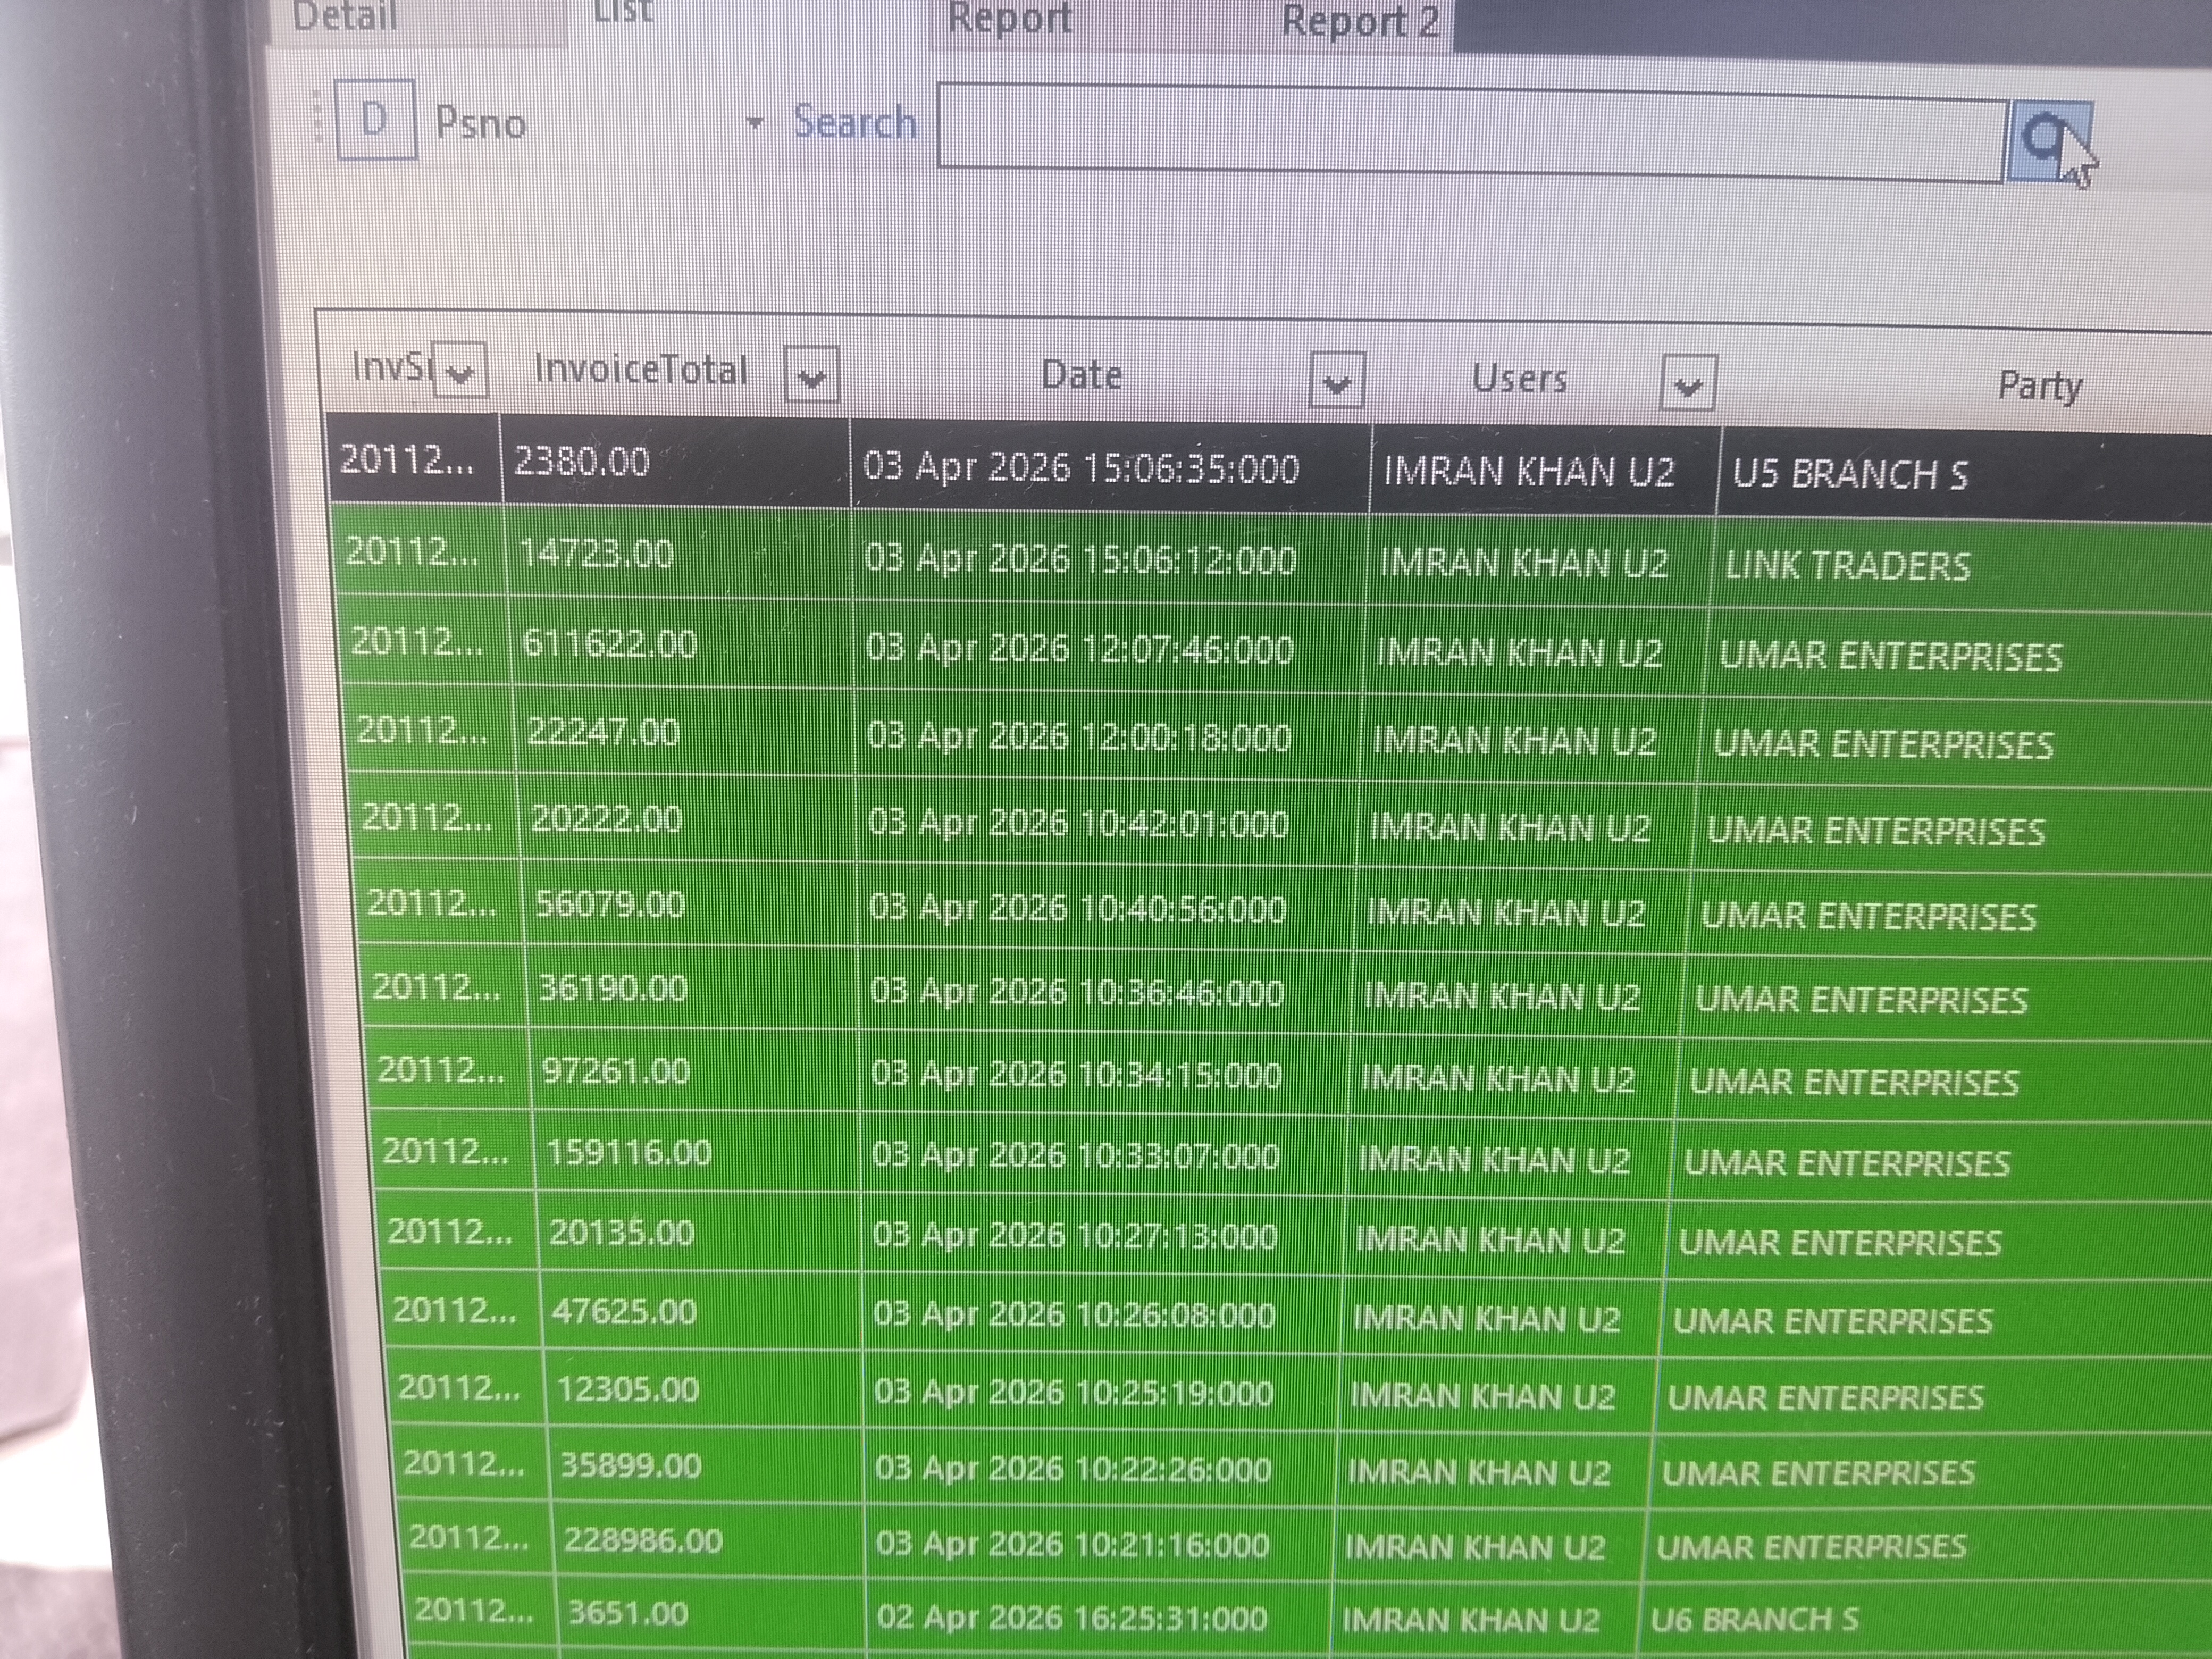Open the InvoiceTotal column filter dropdown

point(811,374)
